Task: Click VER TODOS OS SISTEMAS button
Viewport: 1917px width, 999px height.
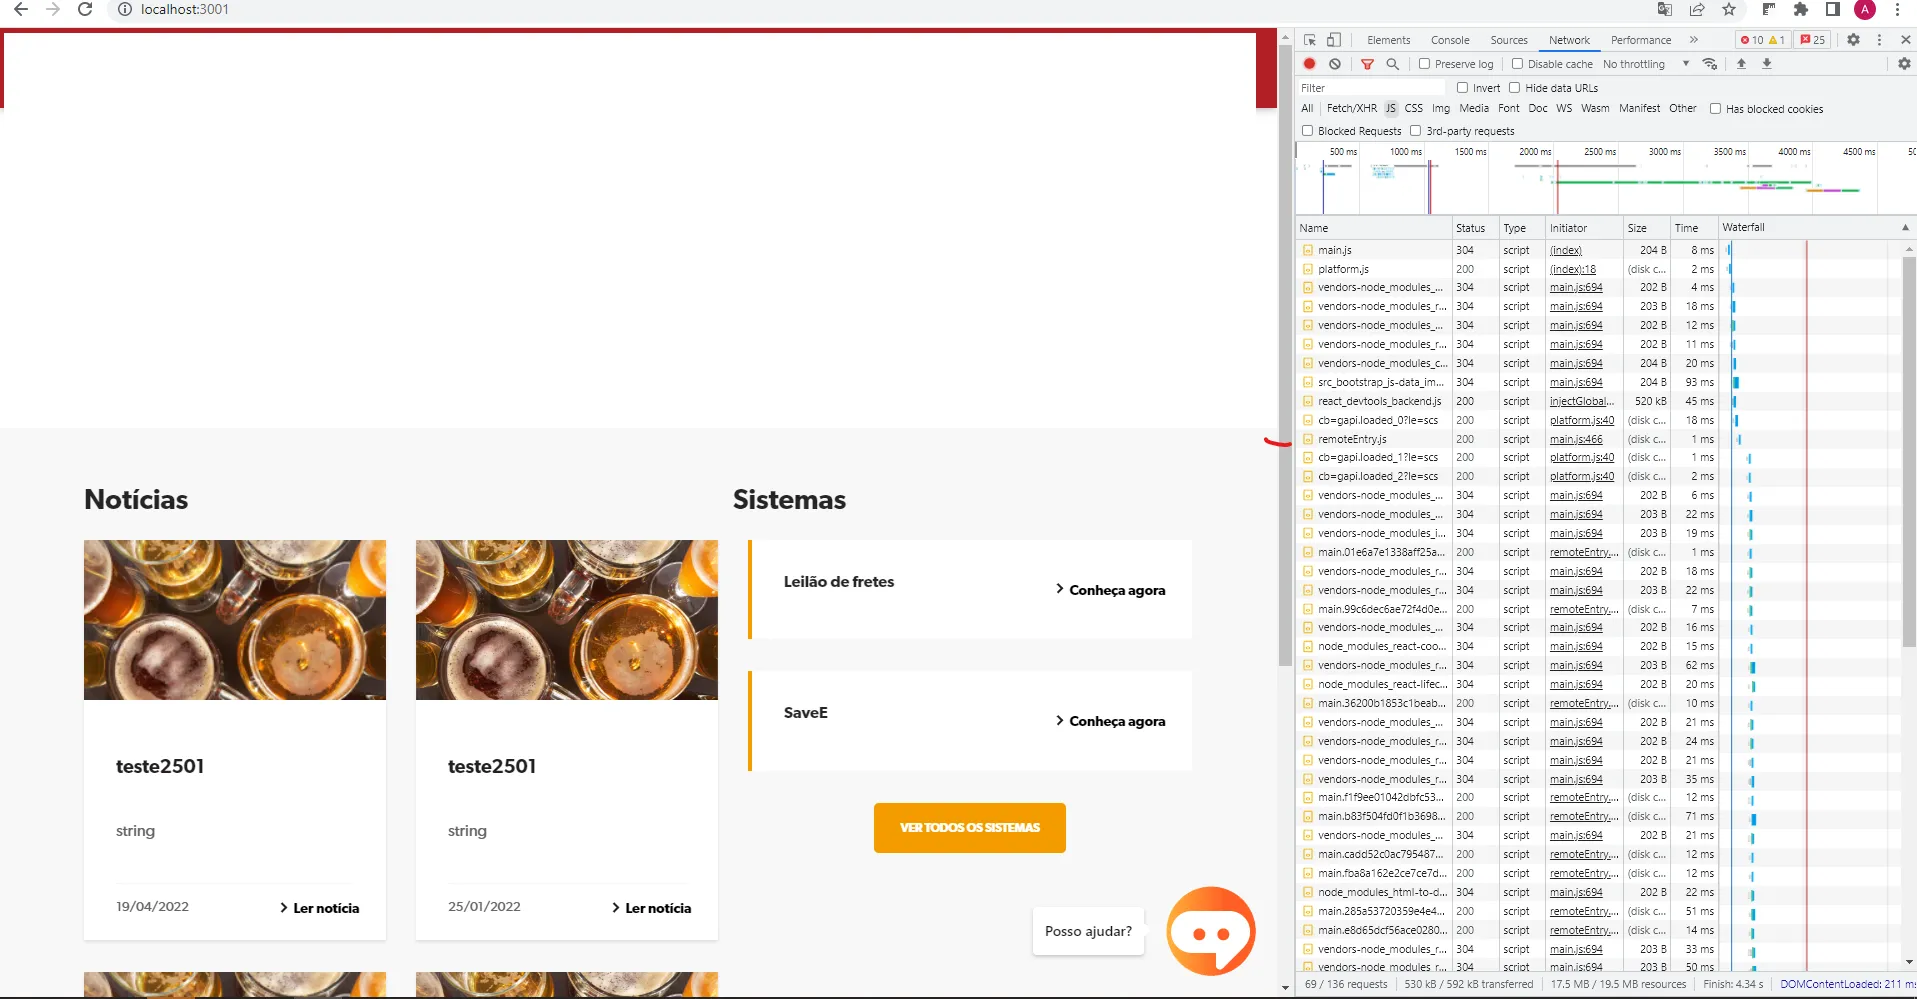Action: tap(970, 828)
